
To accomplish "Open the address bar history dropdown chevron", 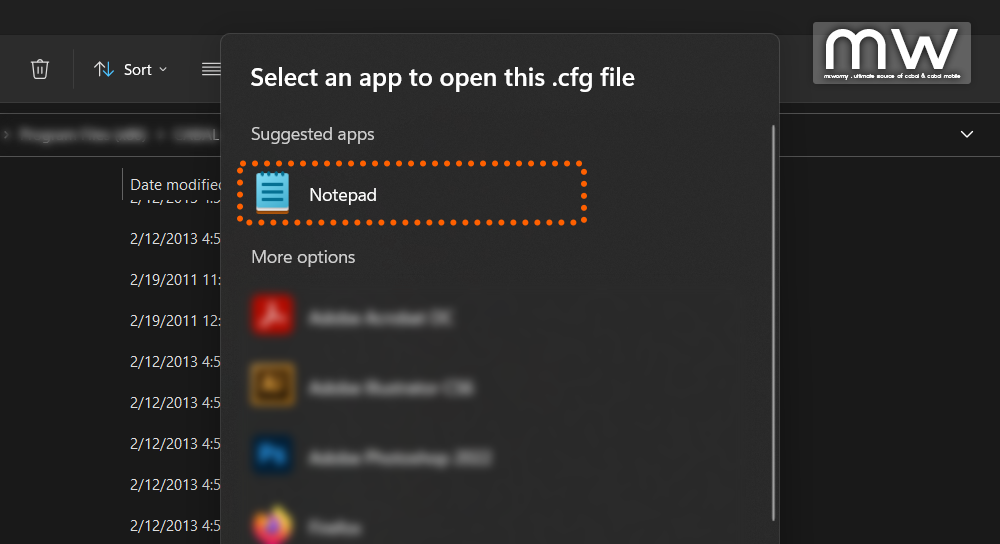I will coord(967,134).
